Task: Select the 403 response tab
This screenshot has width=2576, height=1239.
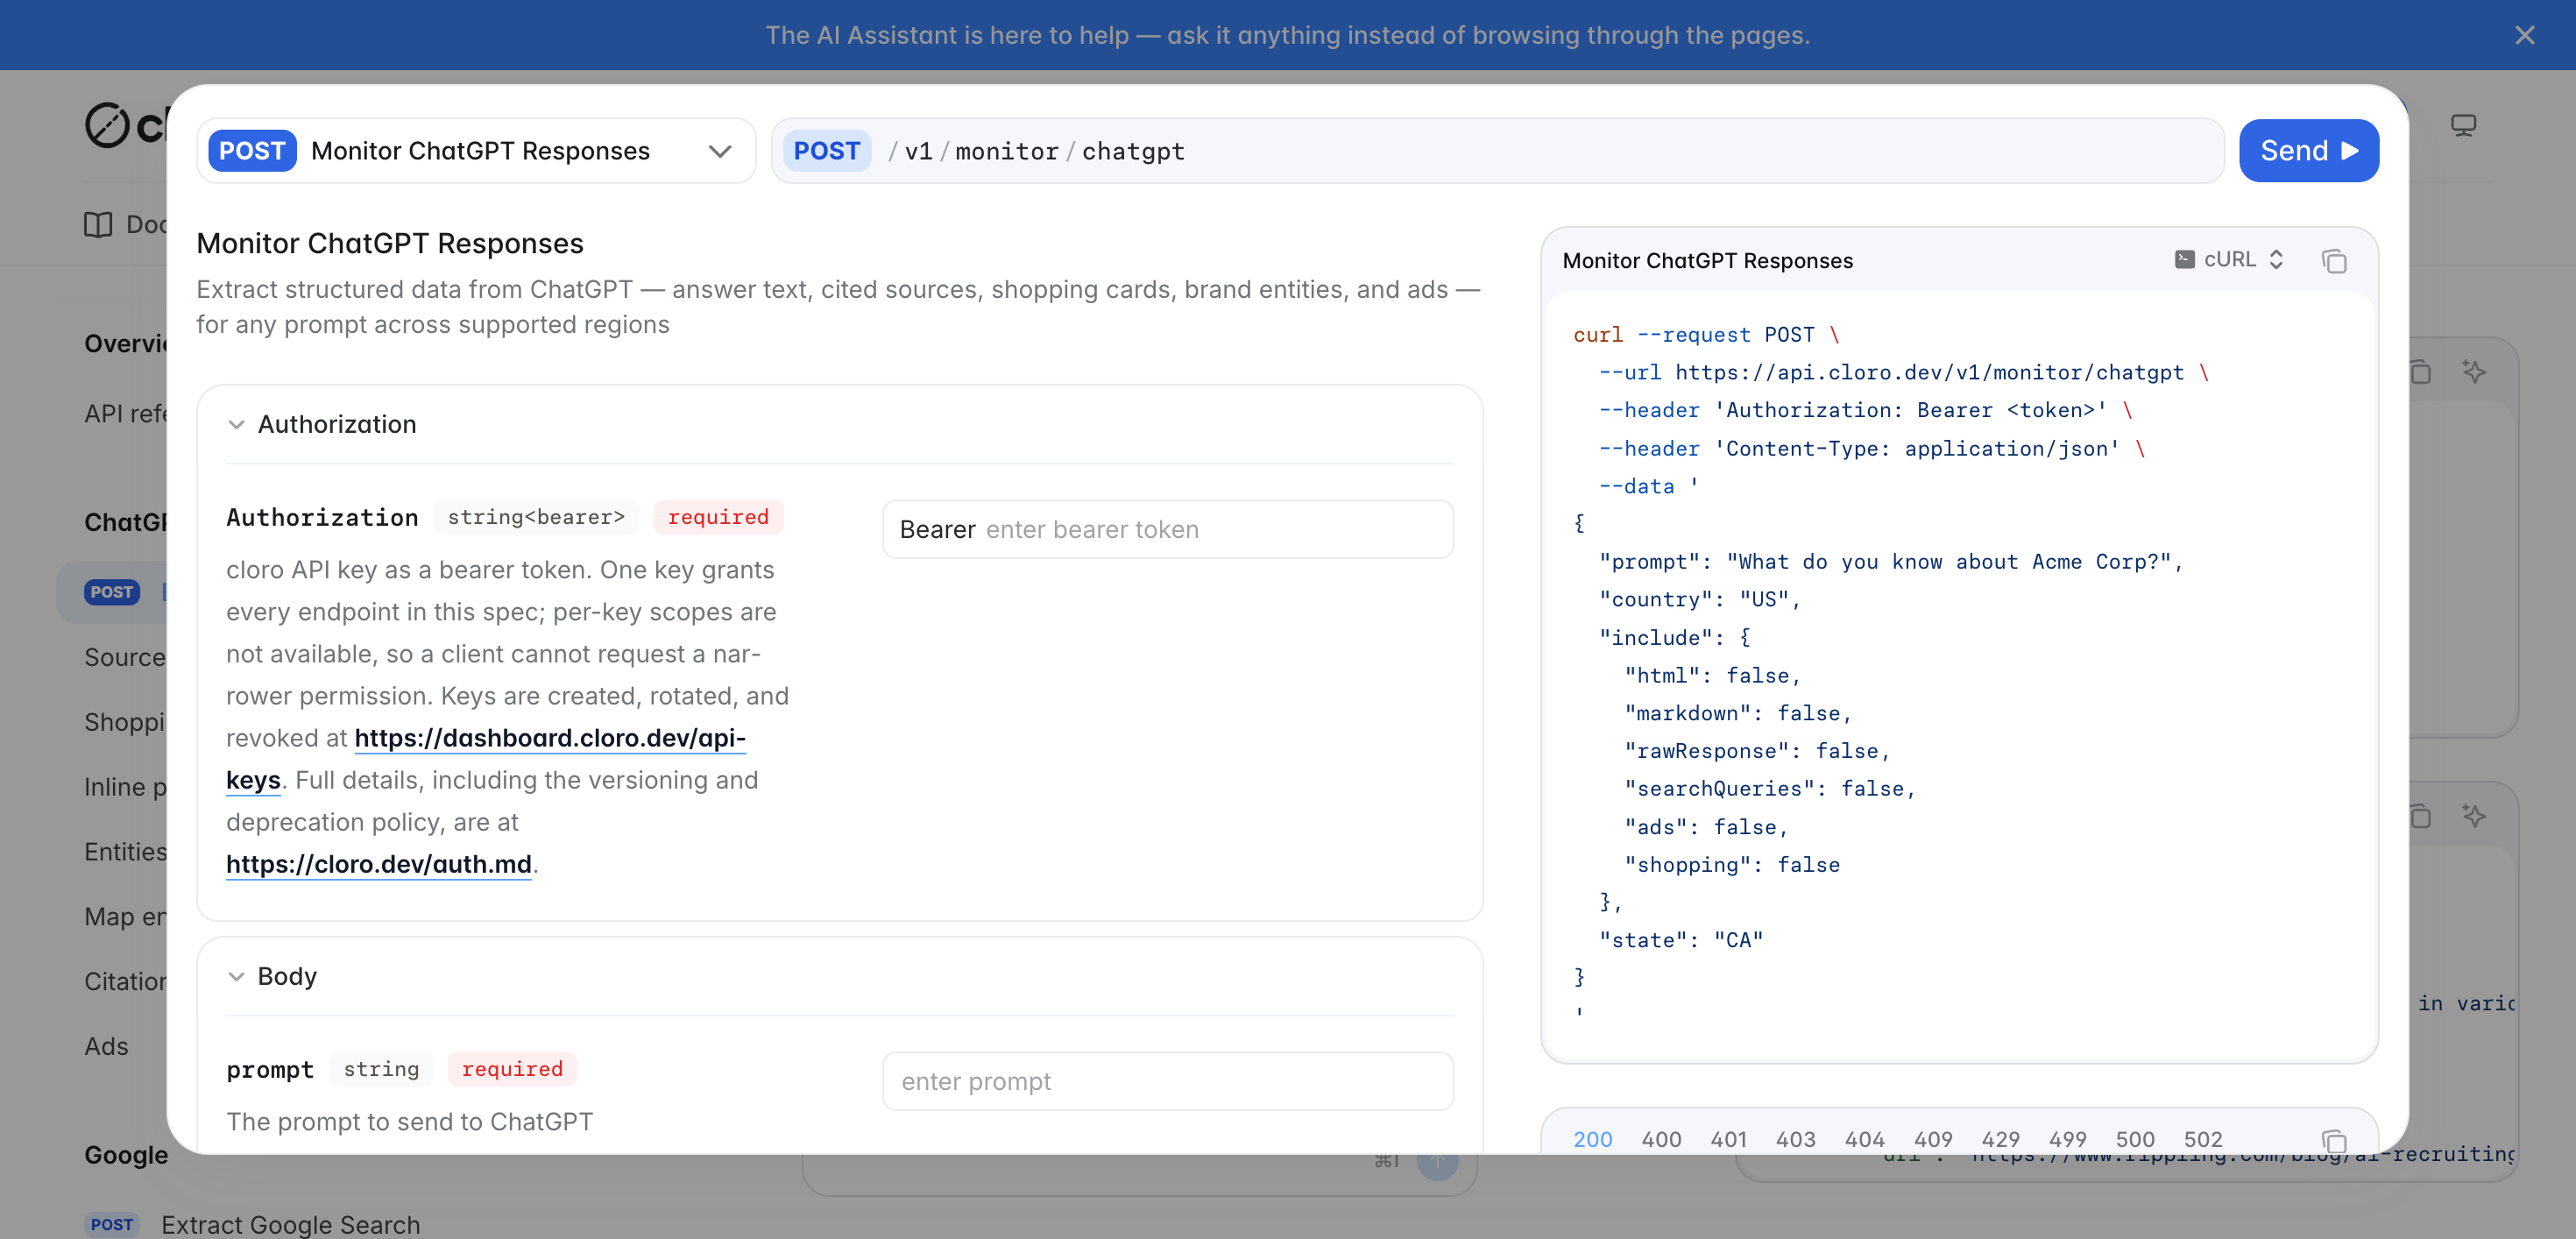Action: (x=1795, y=1139)
